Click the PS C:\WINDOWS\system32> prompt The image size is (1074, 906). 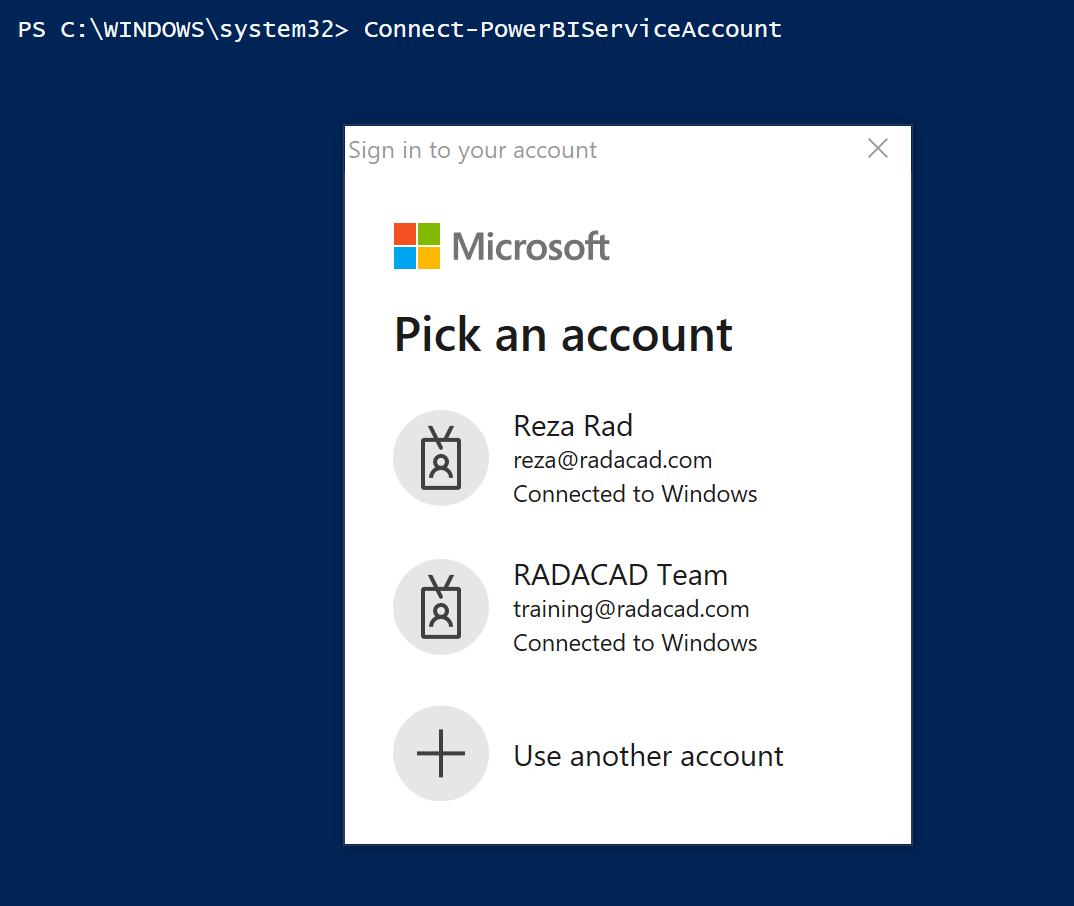tap(183, 29)
